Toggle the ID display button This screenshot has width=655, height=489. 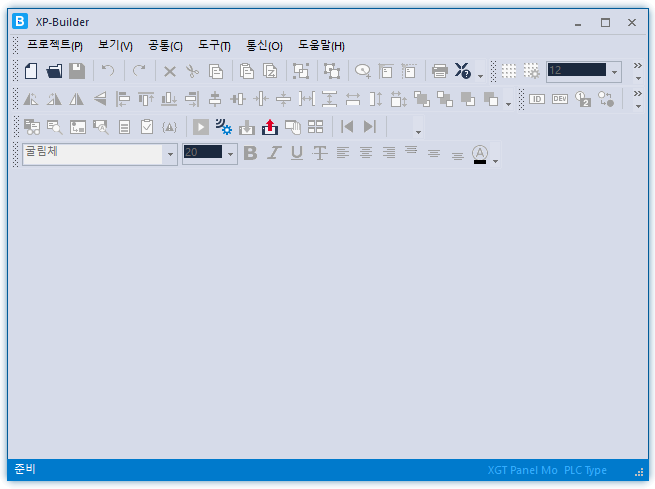[x=537, y=99]
